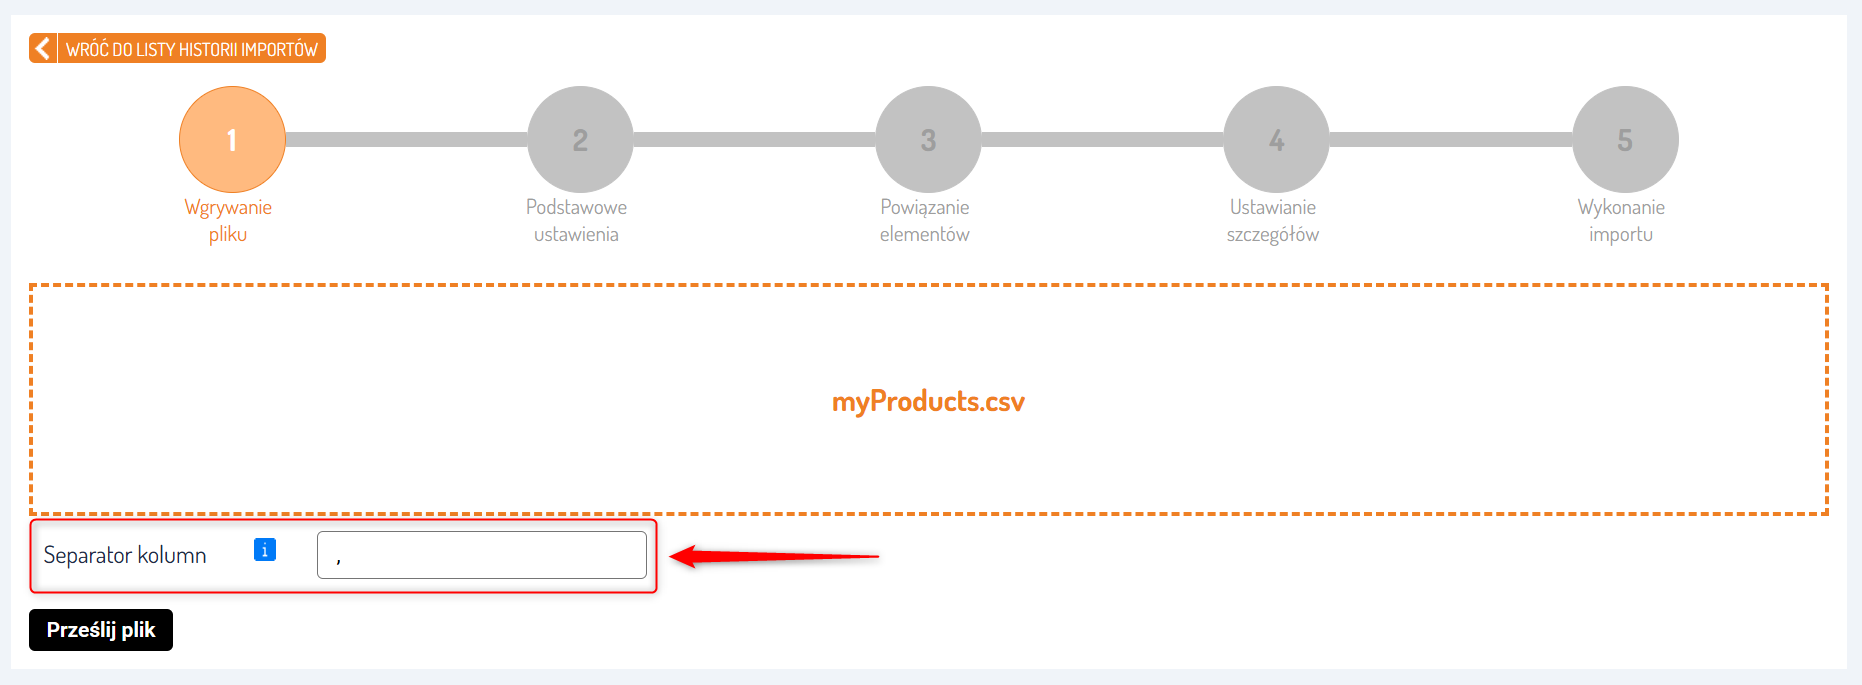This screenshot has width=1862, height=685.
Task: Open the 'Podstawowe ustawienia' step label
Action: click(576, 221)
